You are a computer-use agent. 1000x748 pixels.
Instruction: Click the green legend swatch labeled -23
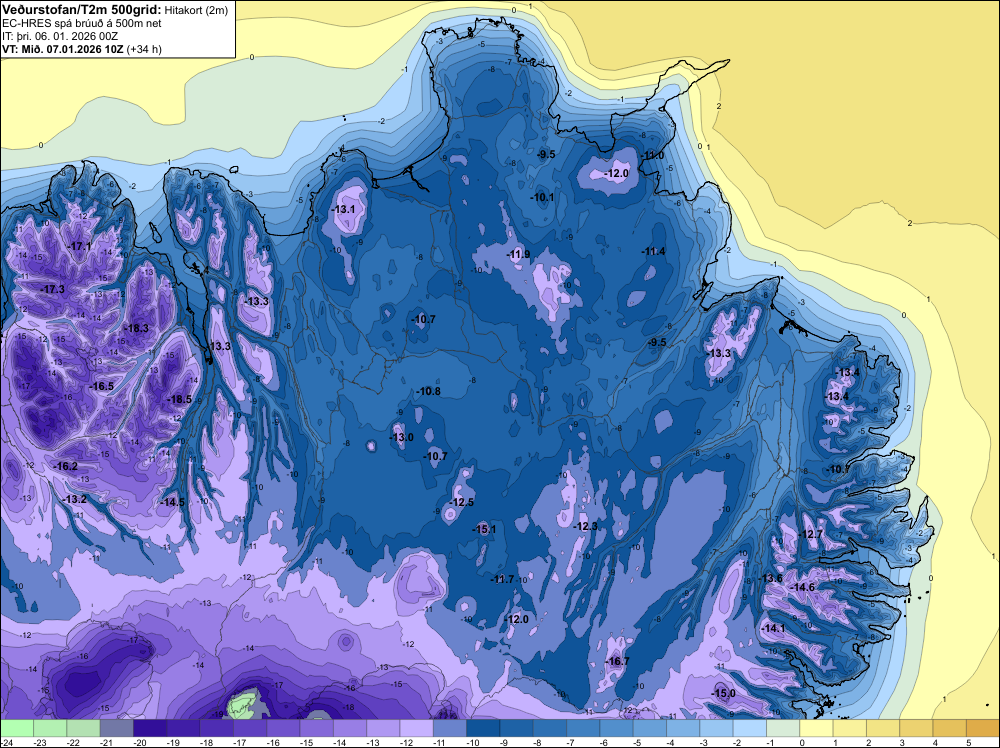[x=50, y=728]
